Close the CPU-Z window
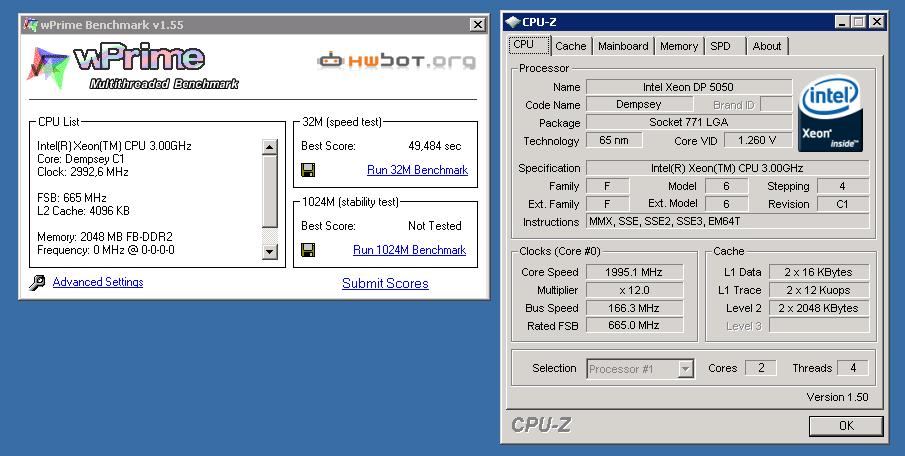Viewport: 905px width, 456px height. (x=876, y=22)
